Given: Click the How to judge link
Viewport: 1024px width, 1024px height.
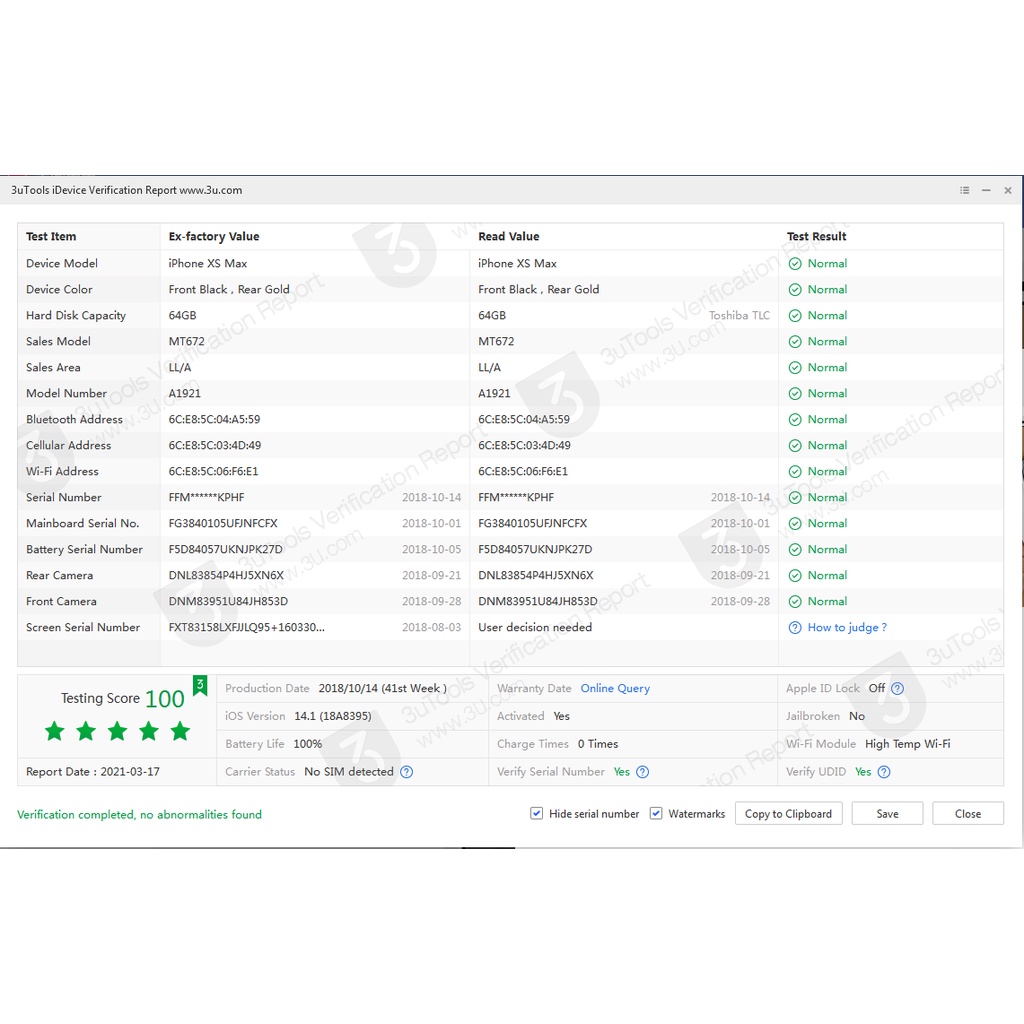Looking at the screenshot, I should point(847,628).
